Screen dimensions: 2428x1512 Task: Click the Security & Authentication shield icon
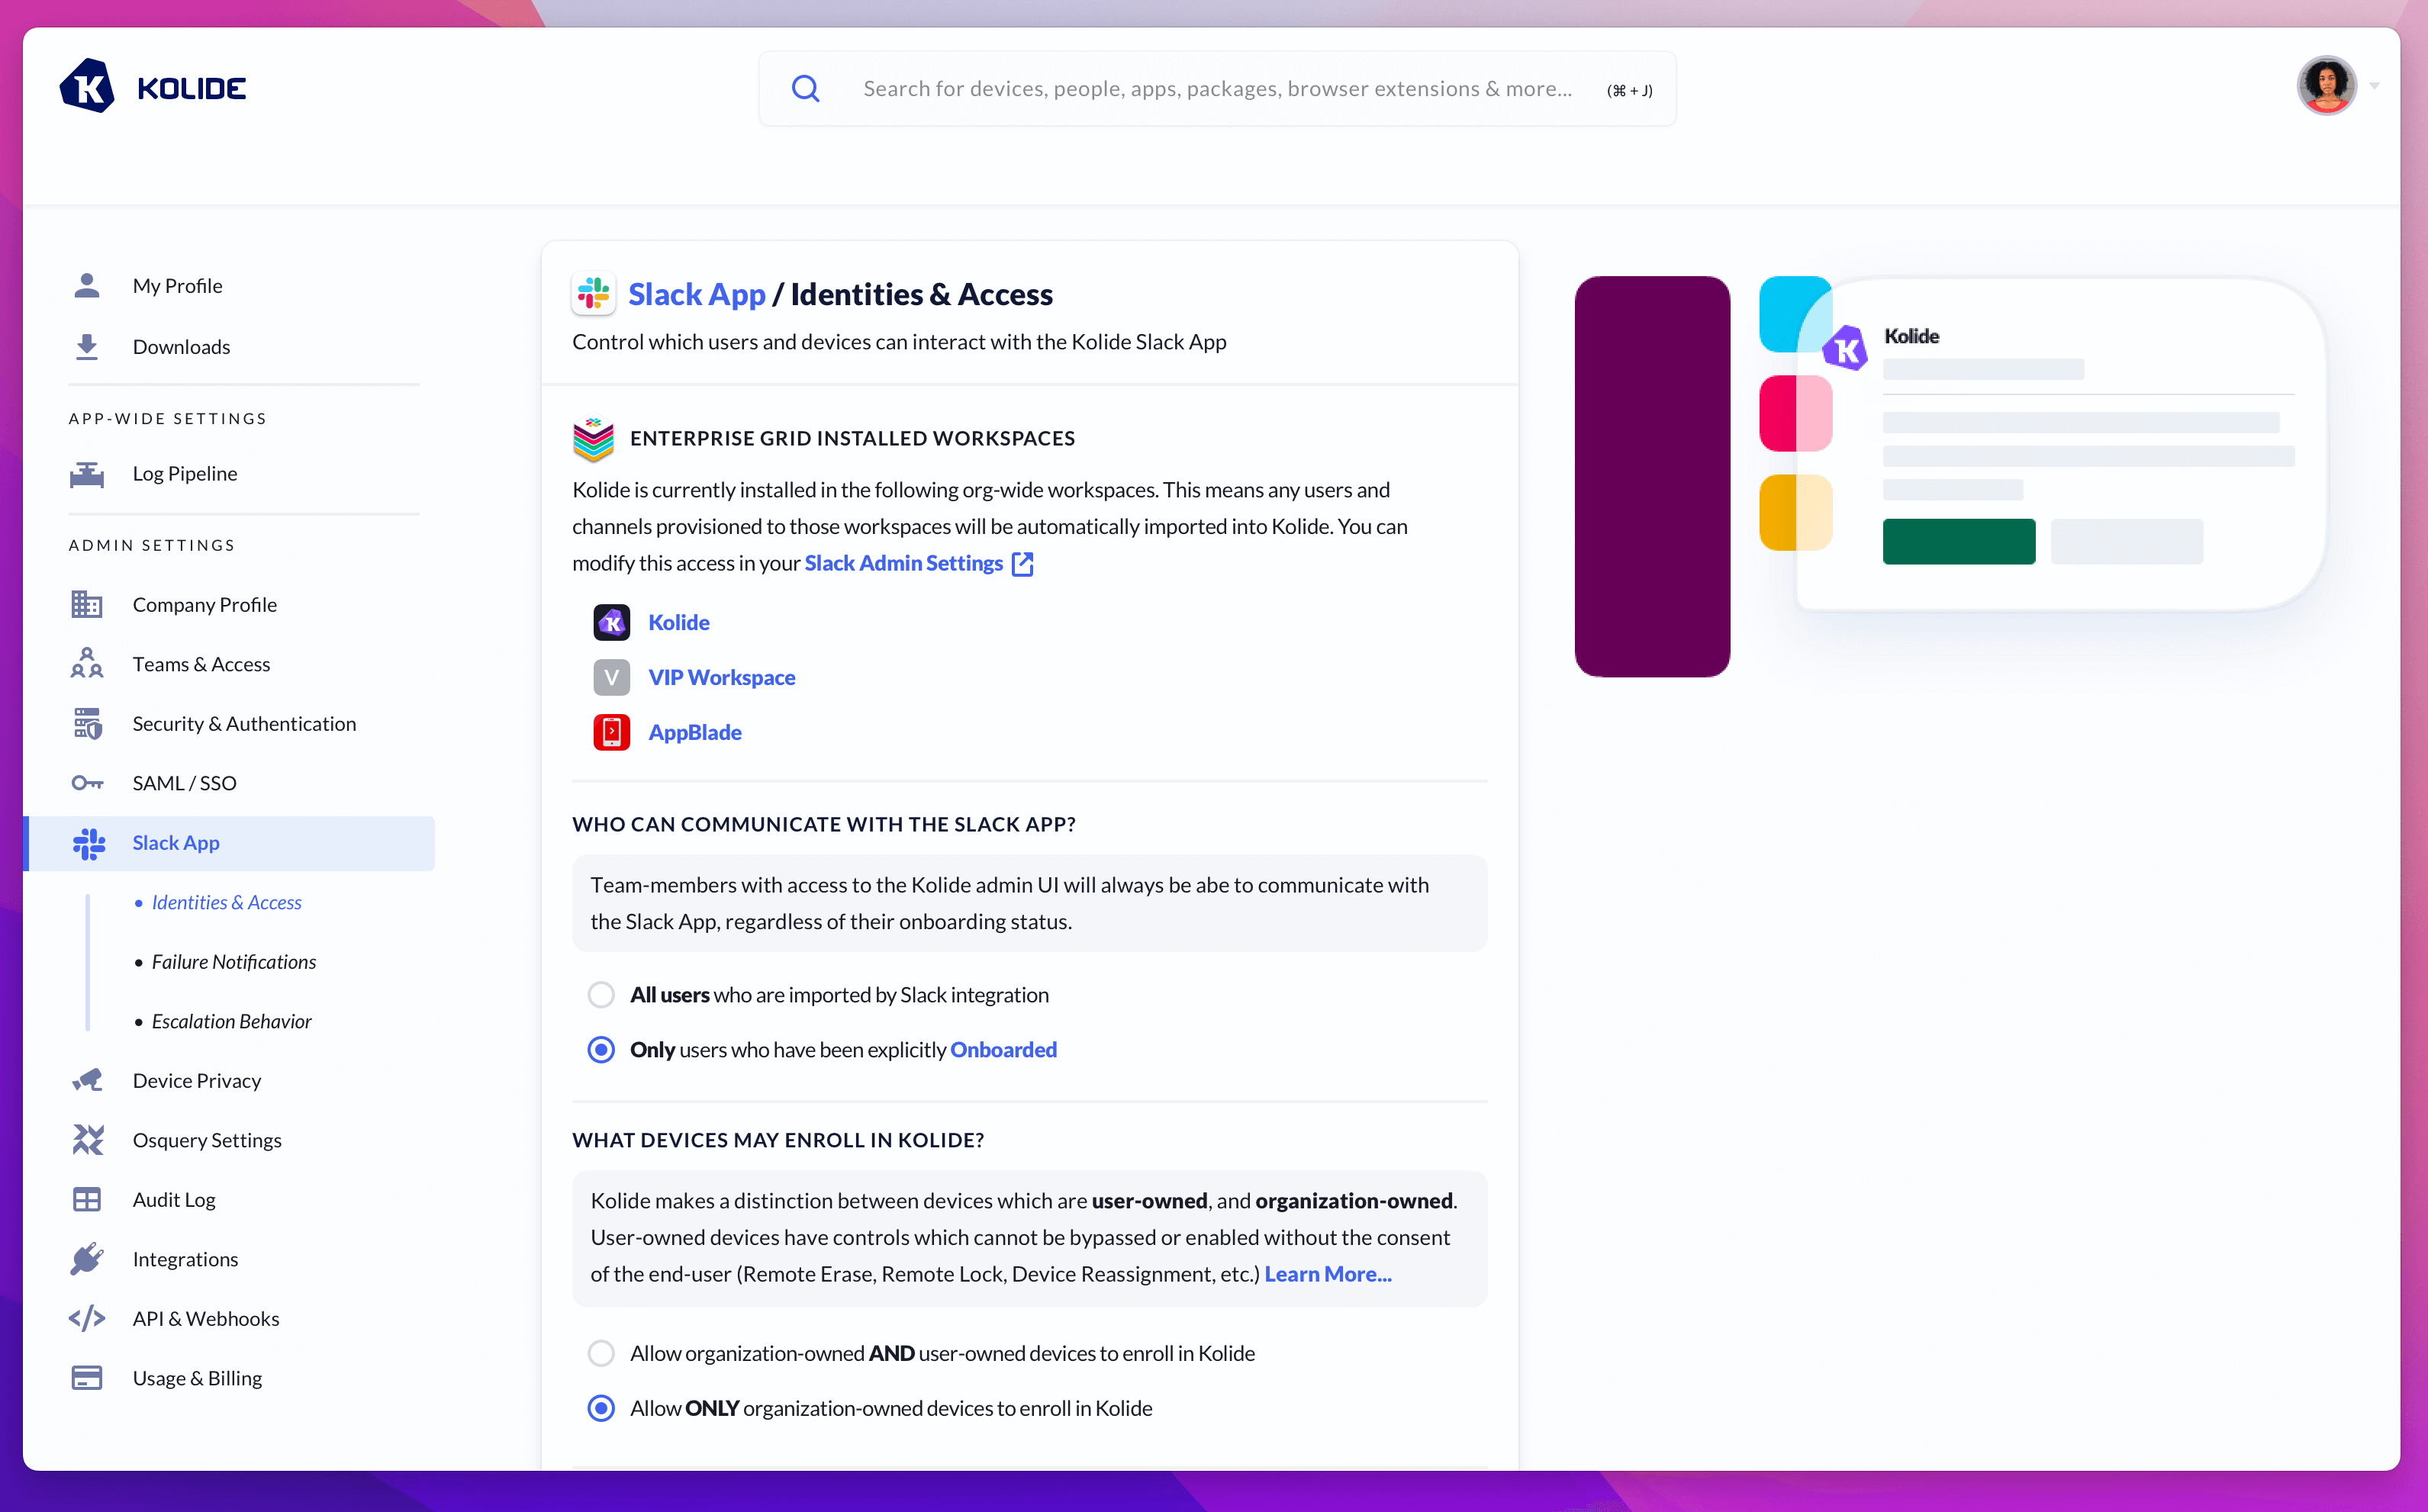87,724
